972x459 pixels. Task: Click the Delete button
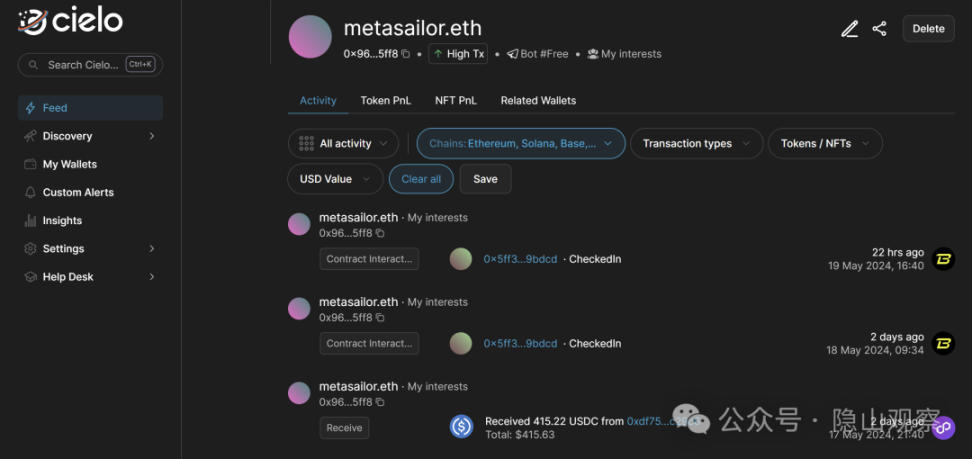tap(928, 29)
